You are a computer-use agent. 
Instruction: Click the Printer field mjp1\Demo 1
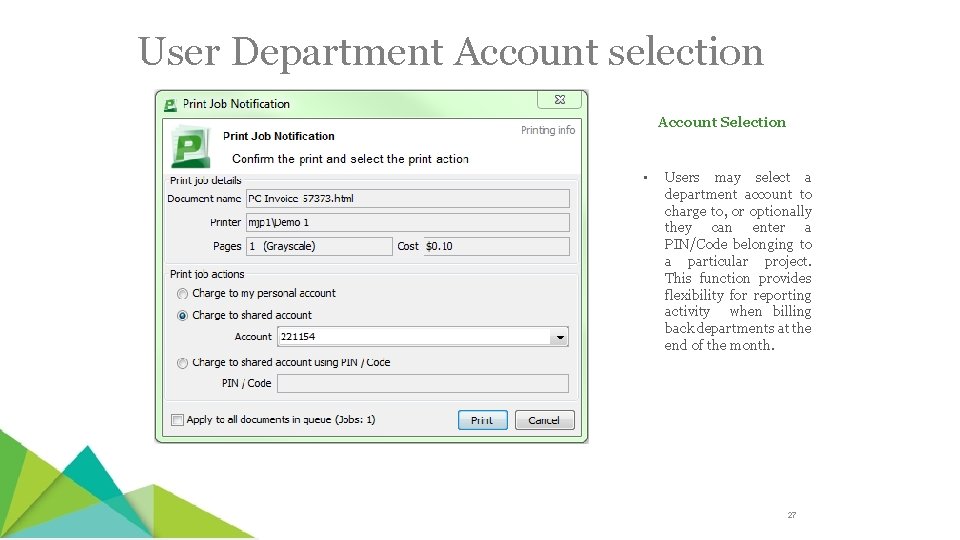point(408,222)
